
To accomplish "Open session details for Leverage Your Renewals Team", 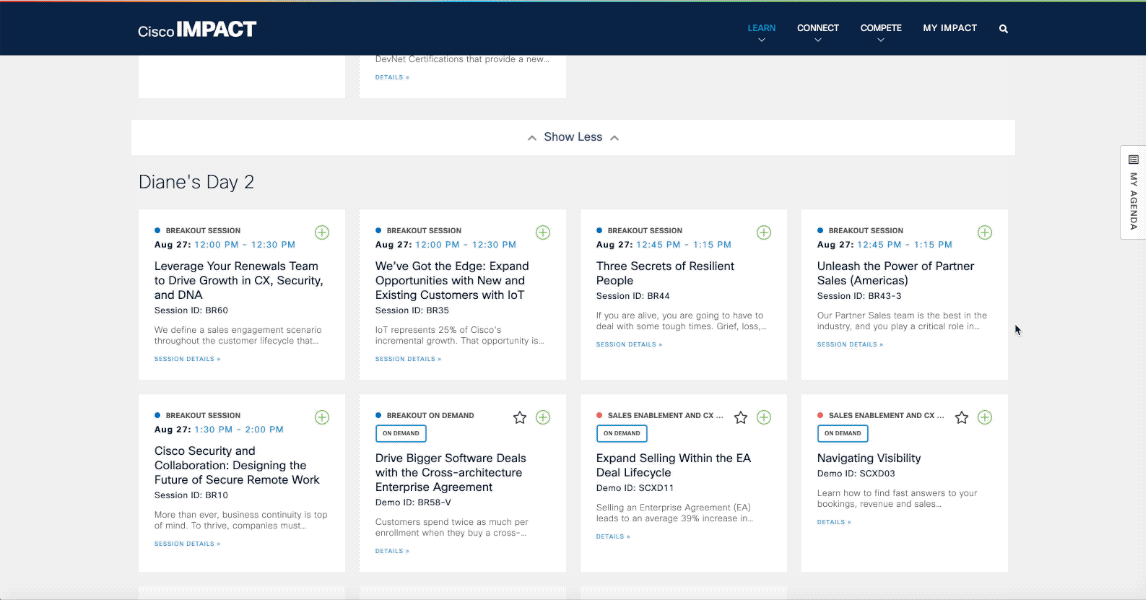I will point(187,359).
